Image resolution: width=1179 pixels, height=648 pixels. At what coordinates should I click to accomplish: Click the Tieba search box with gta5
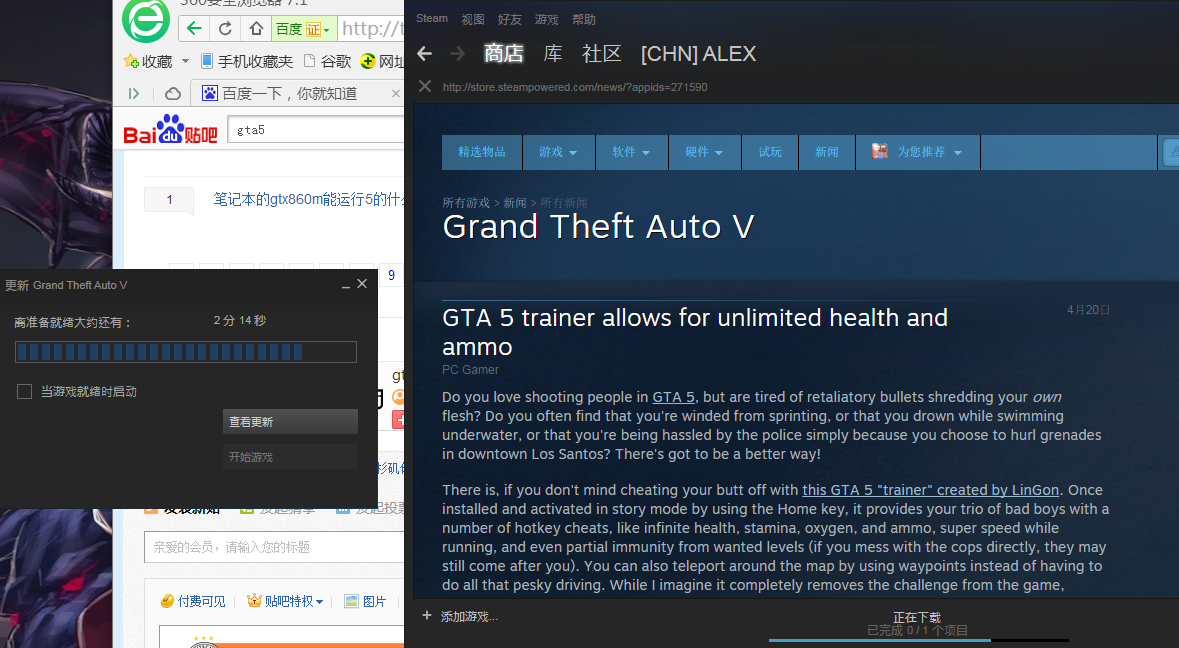pyautogui.click(x=316, y=129)
